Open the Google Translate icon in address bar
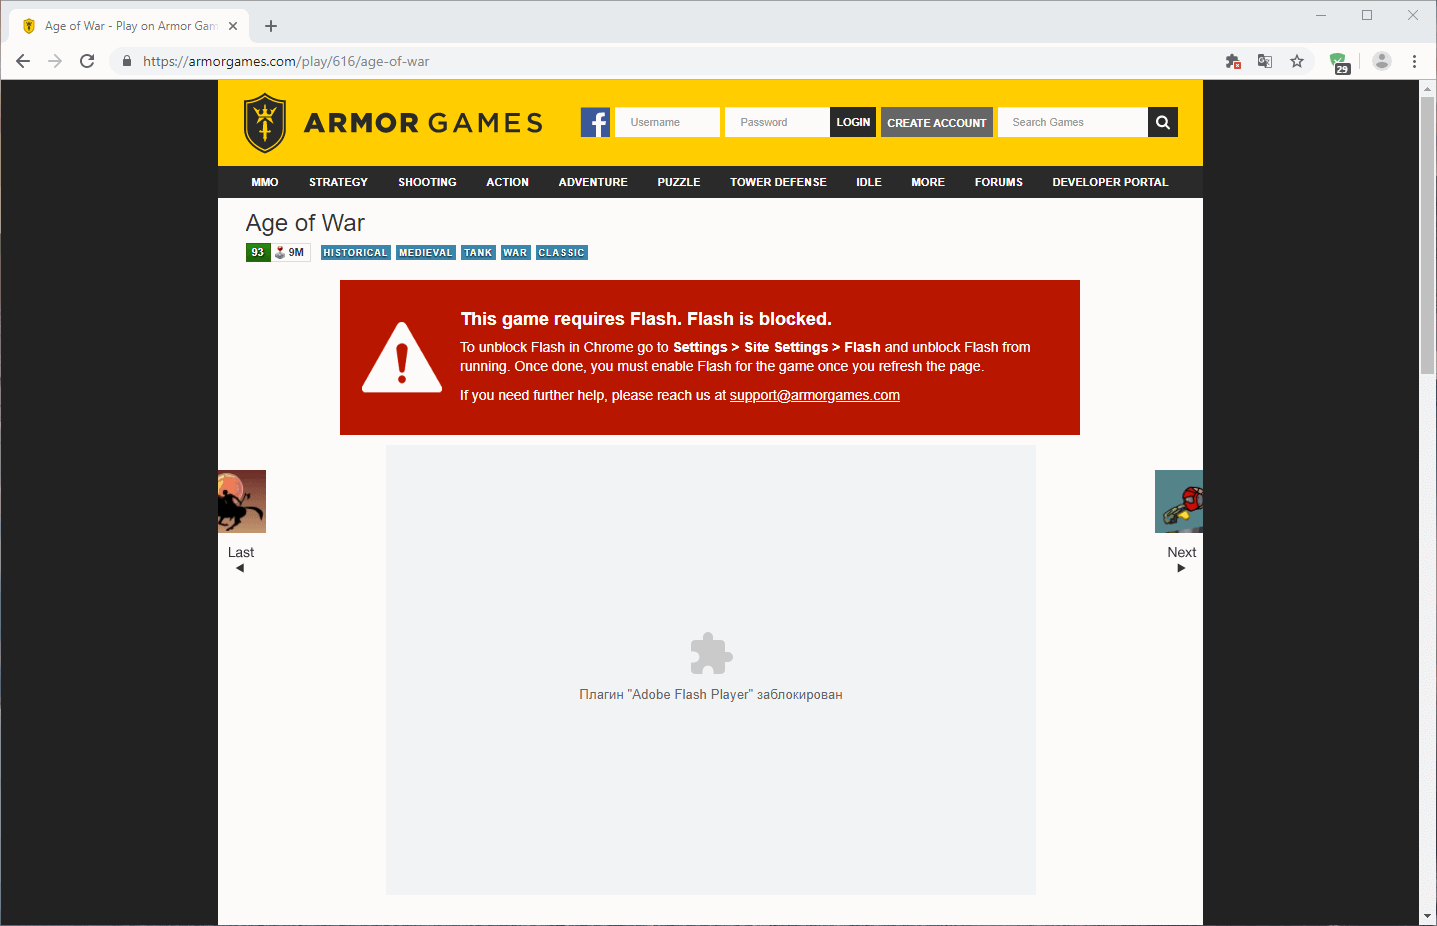The height and width of the screenshot is (926, 1437). click(x=1265, y=61)
